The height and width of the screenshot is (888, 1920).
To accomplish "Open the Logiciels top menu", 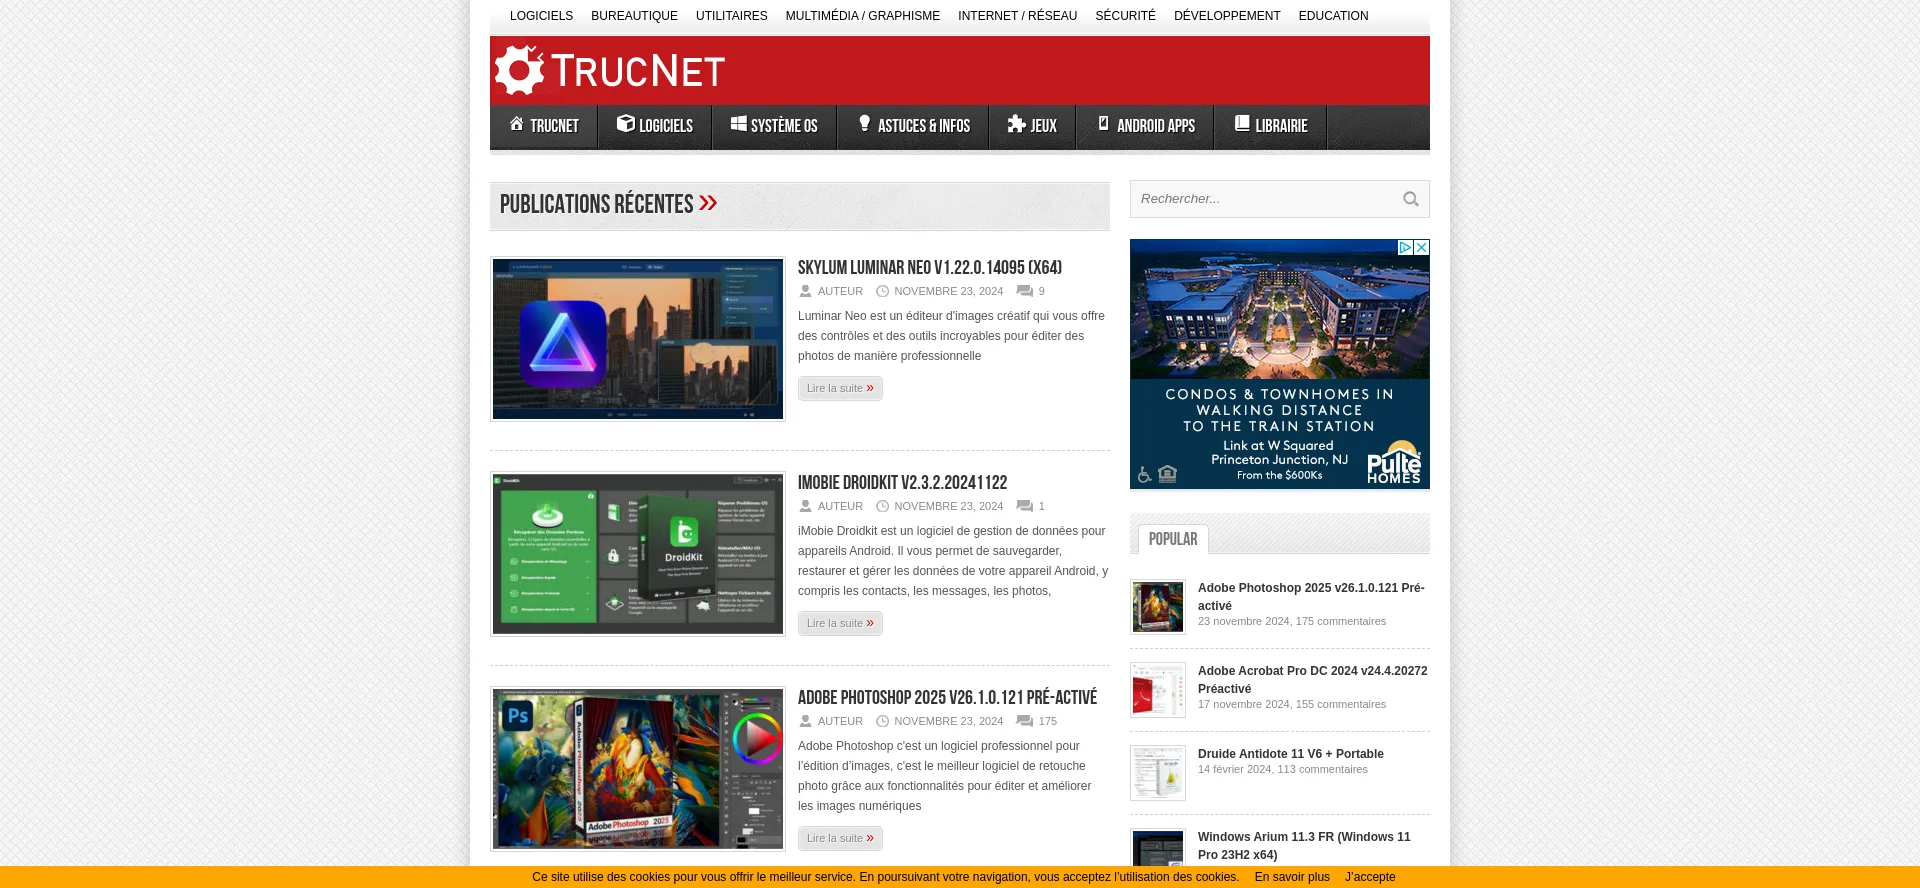I will click(x=541, y=16).
